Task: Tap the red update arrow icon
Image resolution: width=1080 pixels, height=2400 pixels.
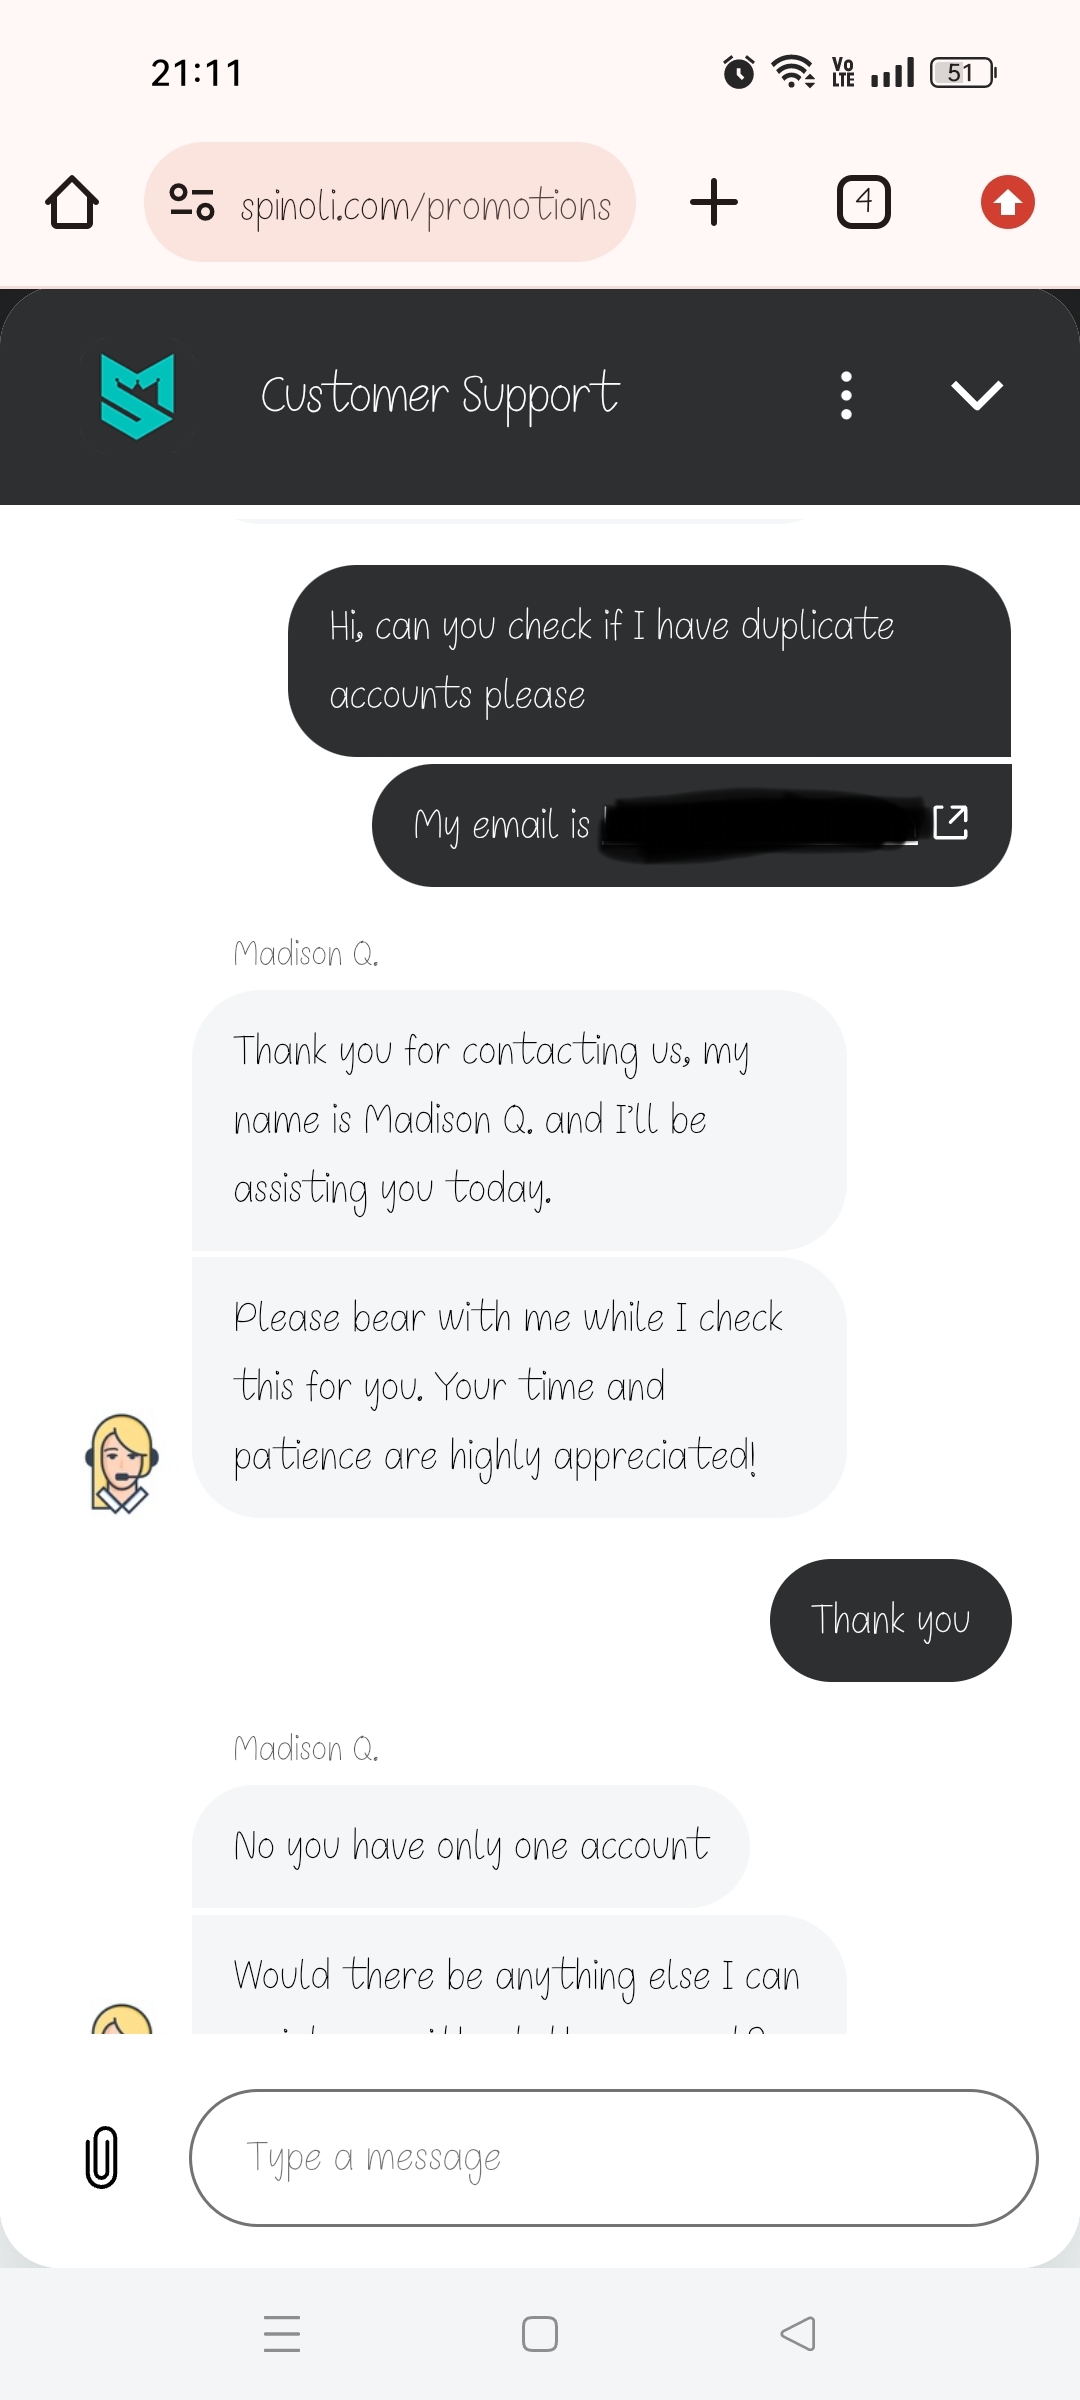Action: [x=1007, y=203]
